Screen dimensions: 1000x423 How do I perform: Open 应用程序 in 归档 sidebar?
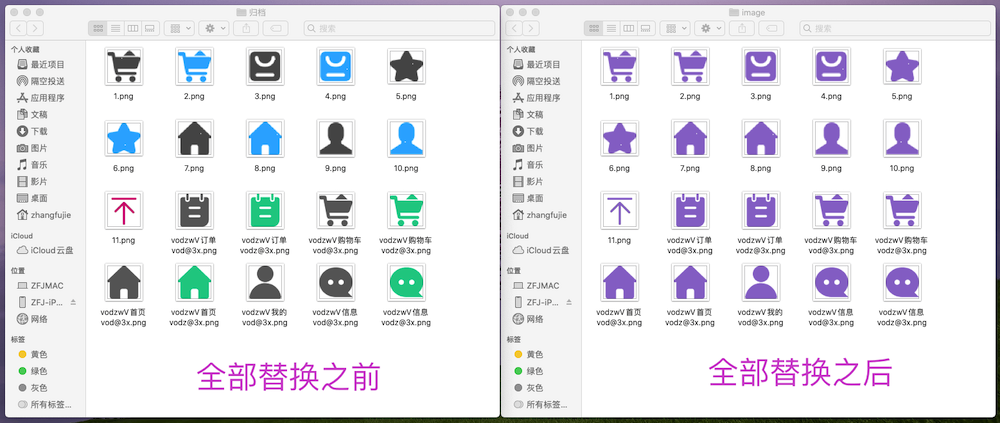41,98
